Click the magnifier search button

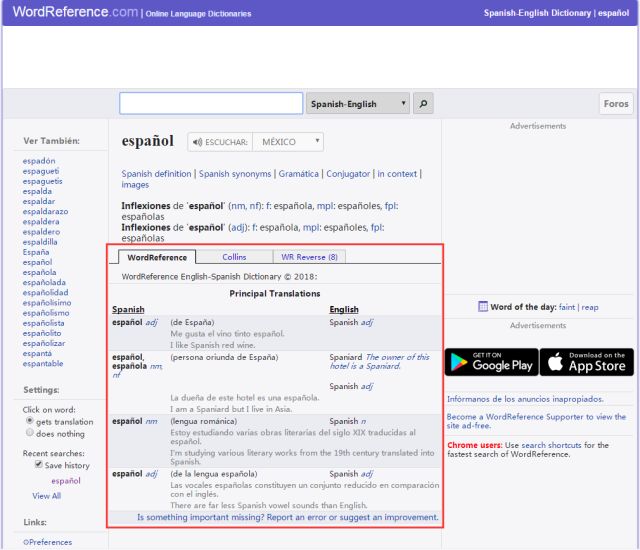tap(423, 103)
